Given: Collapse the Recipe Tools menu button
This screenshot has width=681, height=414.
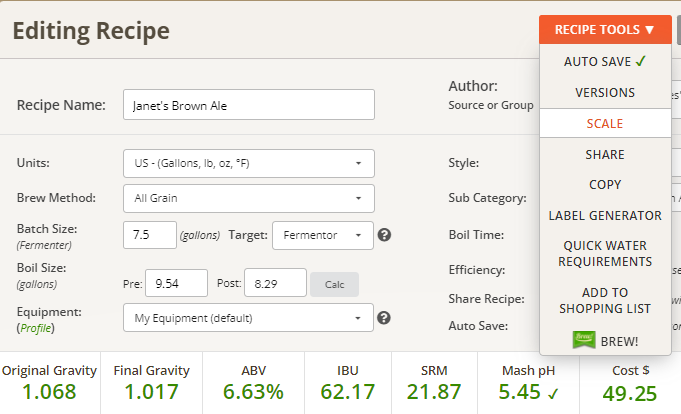Looking at the screenshot, I should (605, 30).
